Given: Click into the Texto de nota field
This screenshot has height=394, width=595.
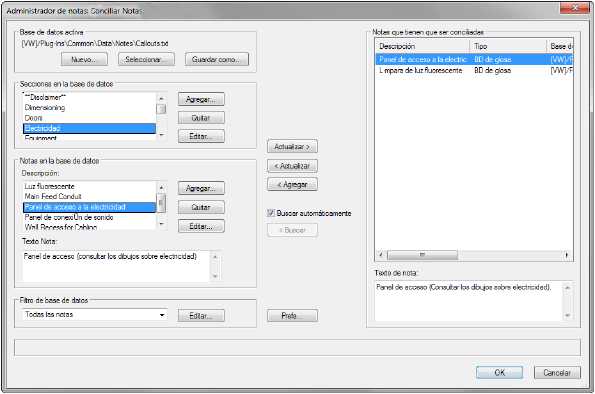Looking at the screenshot, I should point(469,301).
